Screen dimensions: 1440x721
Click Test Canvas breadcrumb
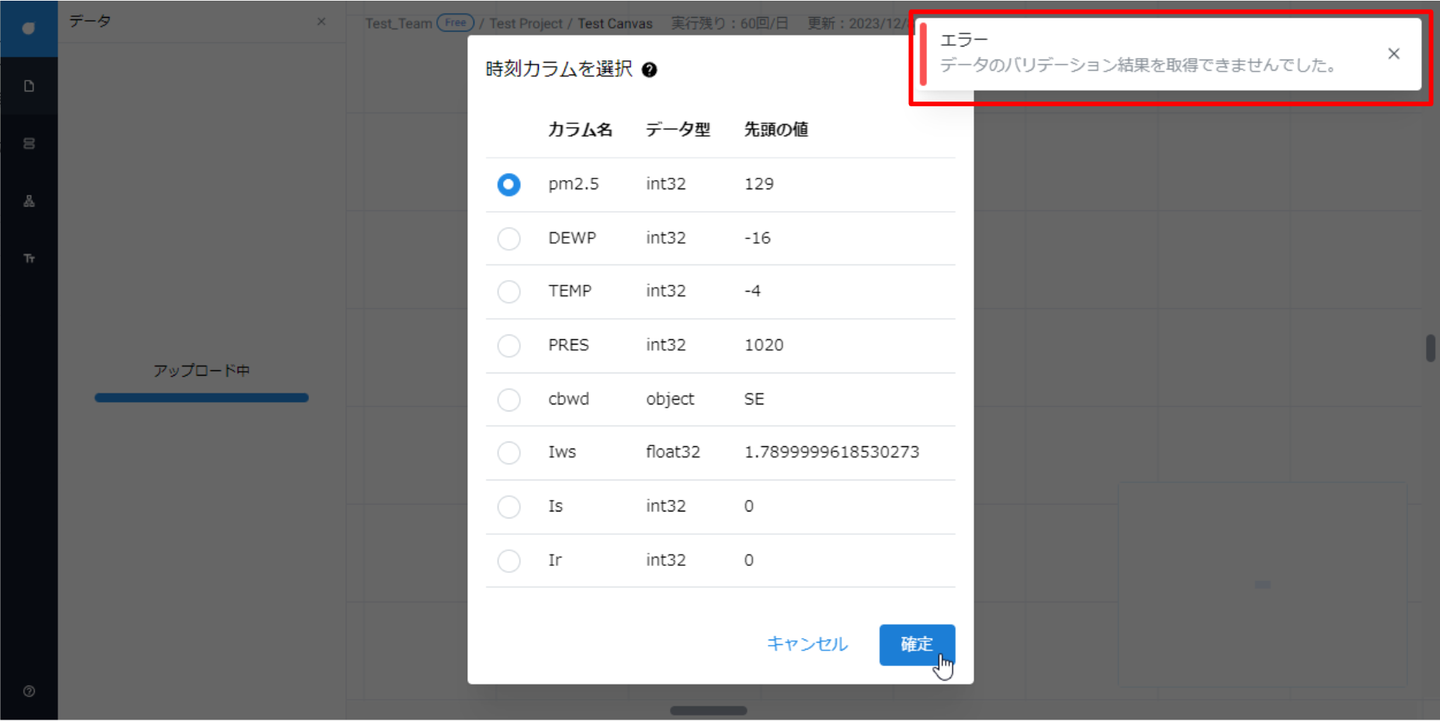(x=615, y=23)
